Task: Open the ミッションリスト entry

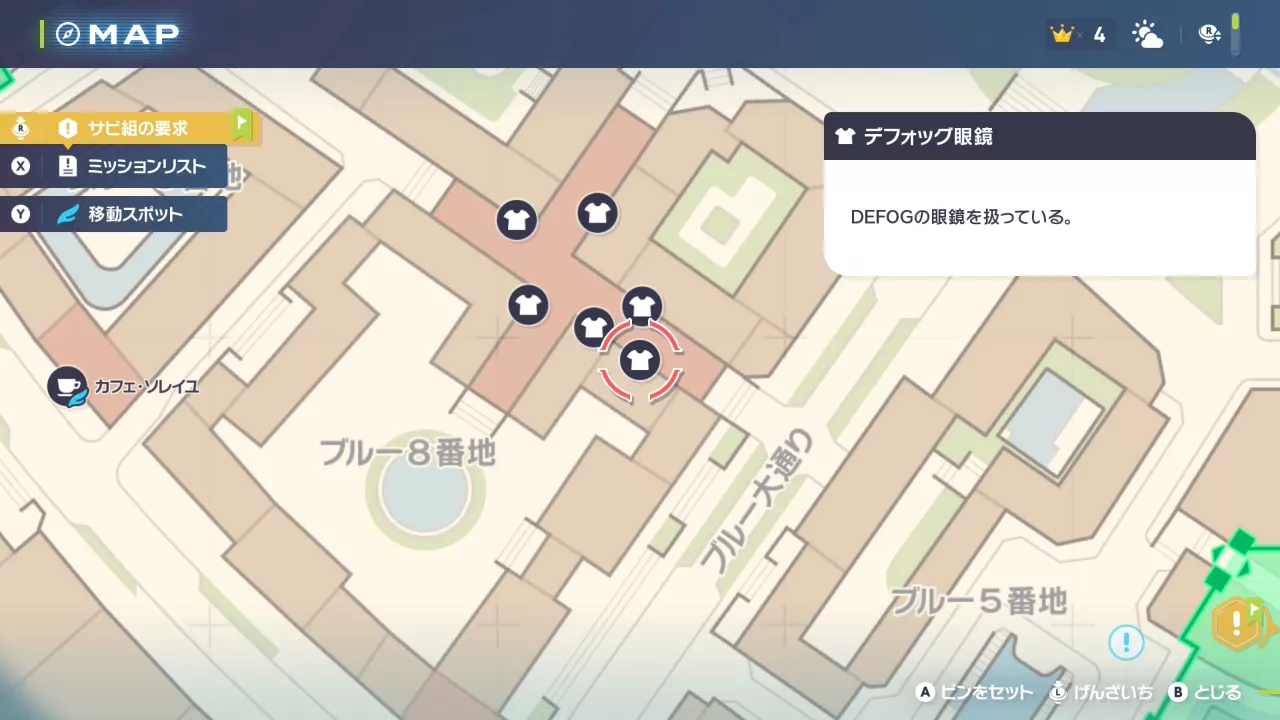Action: pyautogui.click(x=115, y=166)
